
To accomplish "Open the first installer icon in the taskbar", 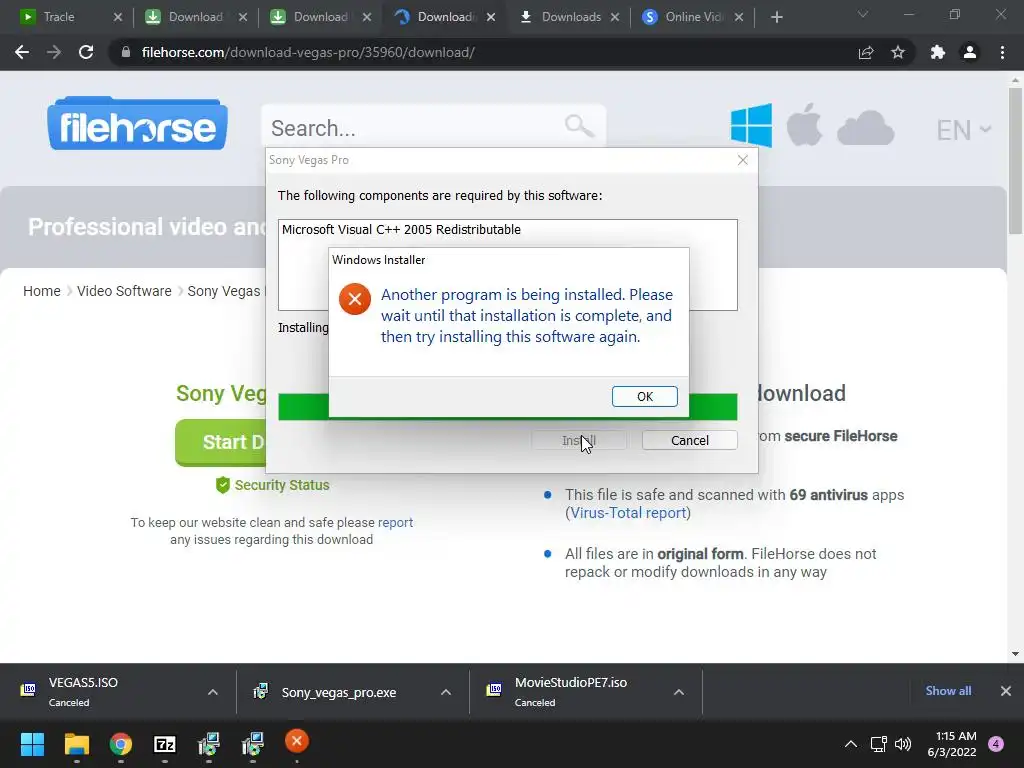I will pyautogui.click(x=209, y=744).
